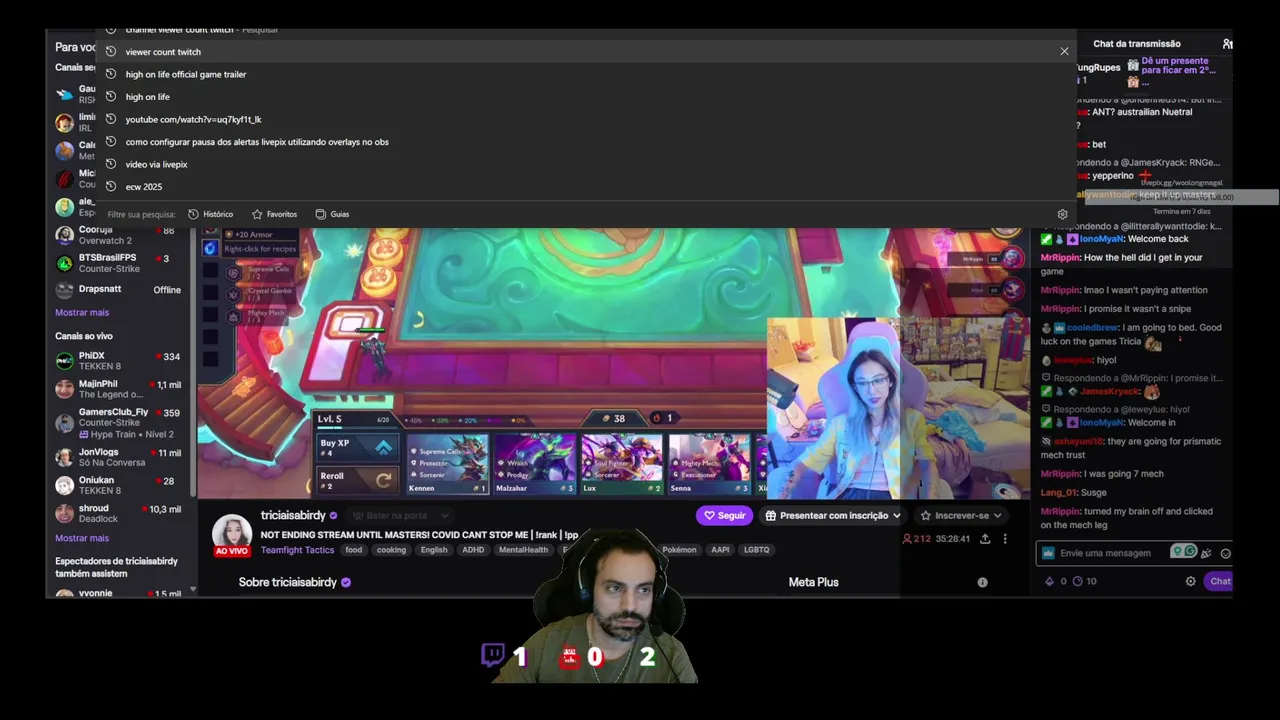
Task: Click the 'Pokémon' stream tag
Action: 679,550
